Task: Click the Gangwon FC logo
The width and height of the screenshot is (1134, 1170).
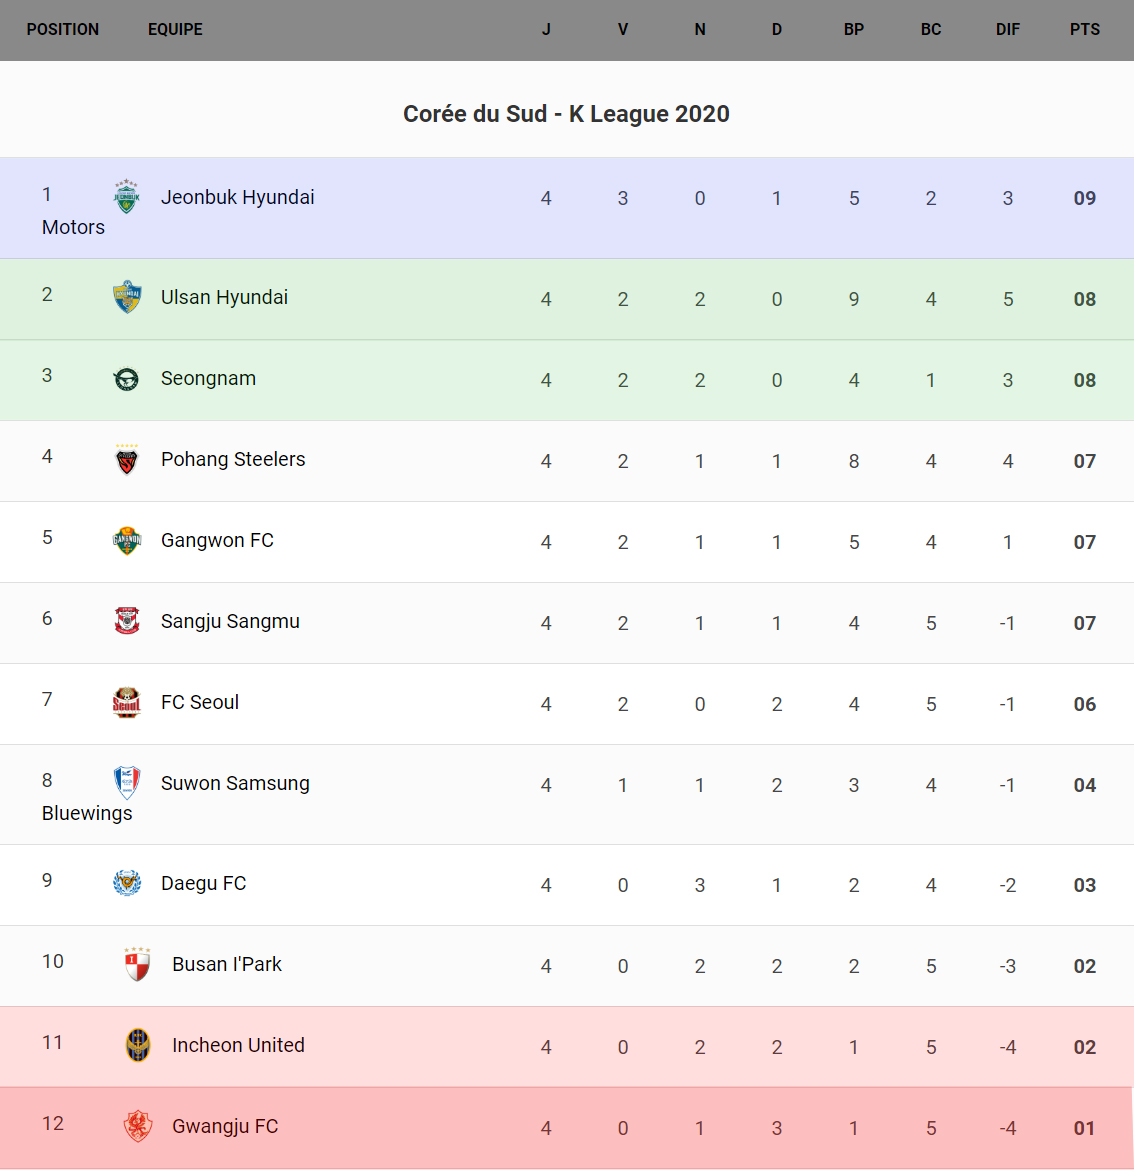Action: tap(126, 541)
